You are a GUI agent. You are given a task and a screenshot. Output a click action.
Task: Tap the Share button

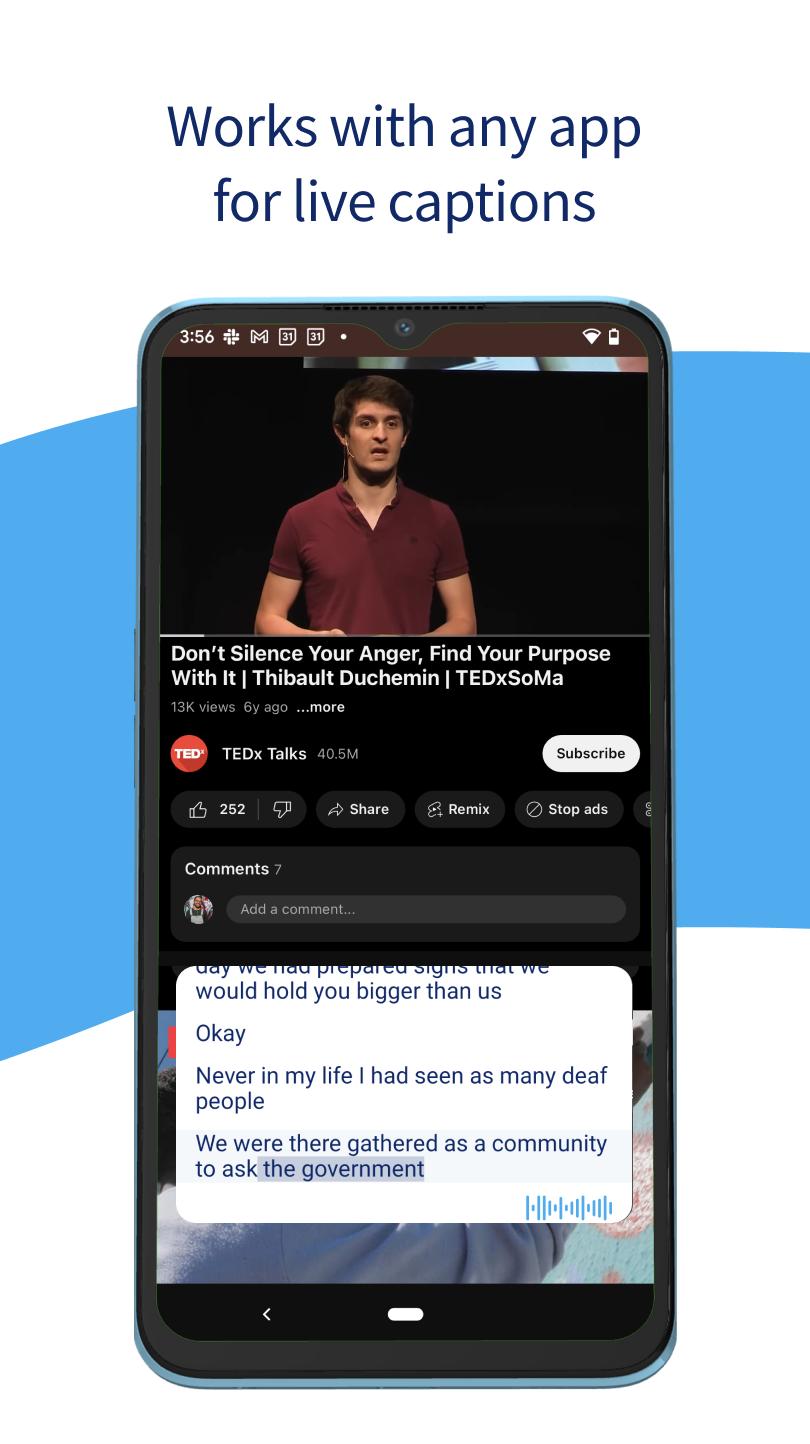[359, 809]
